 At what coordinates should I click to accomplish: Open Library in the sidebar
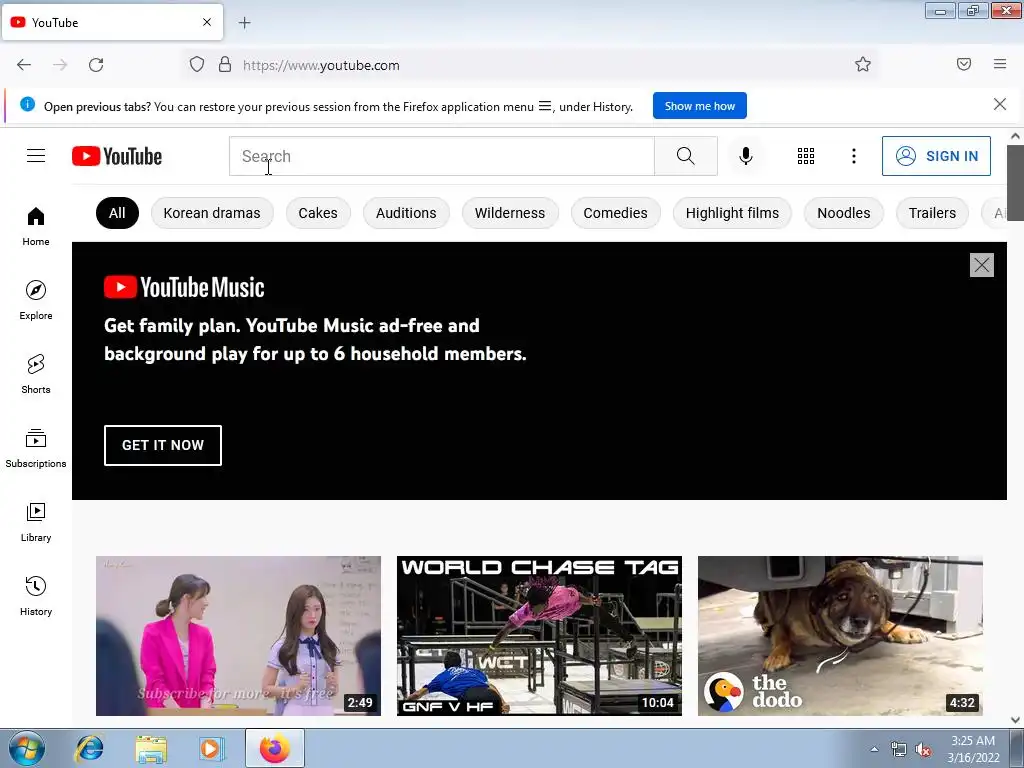coord(36,522)
